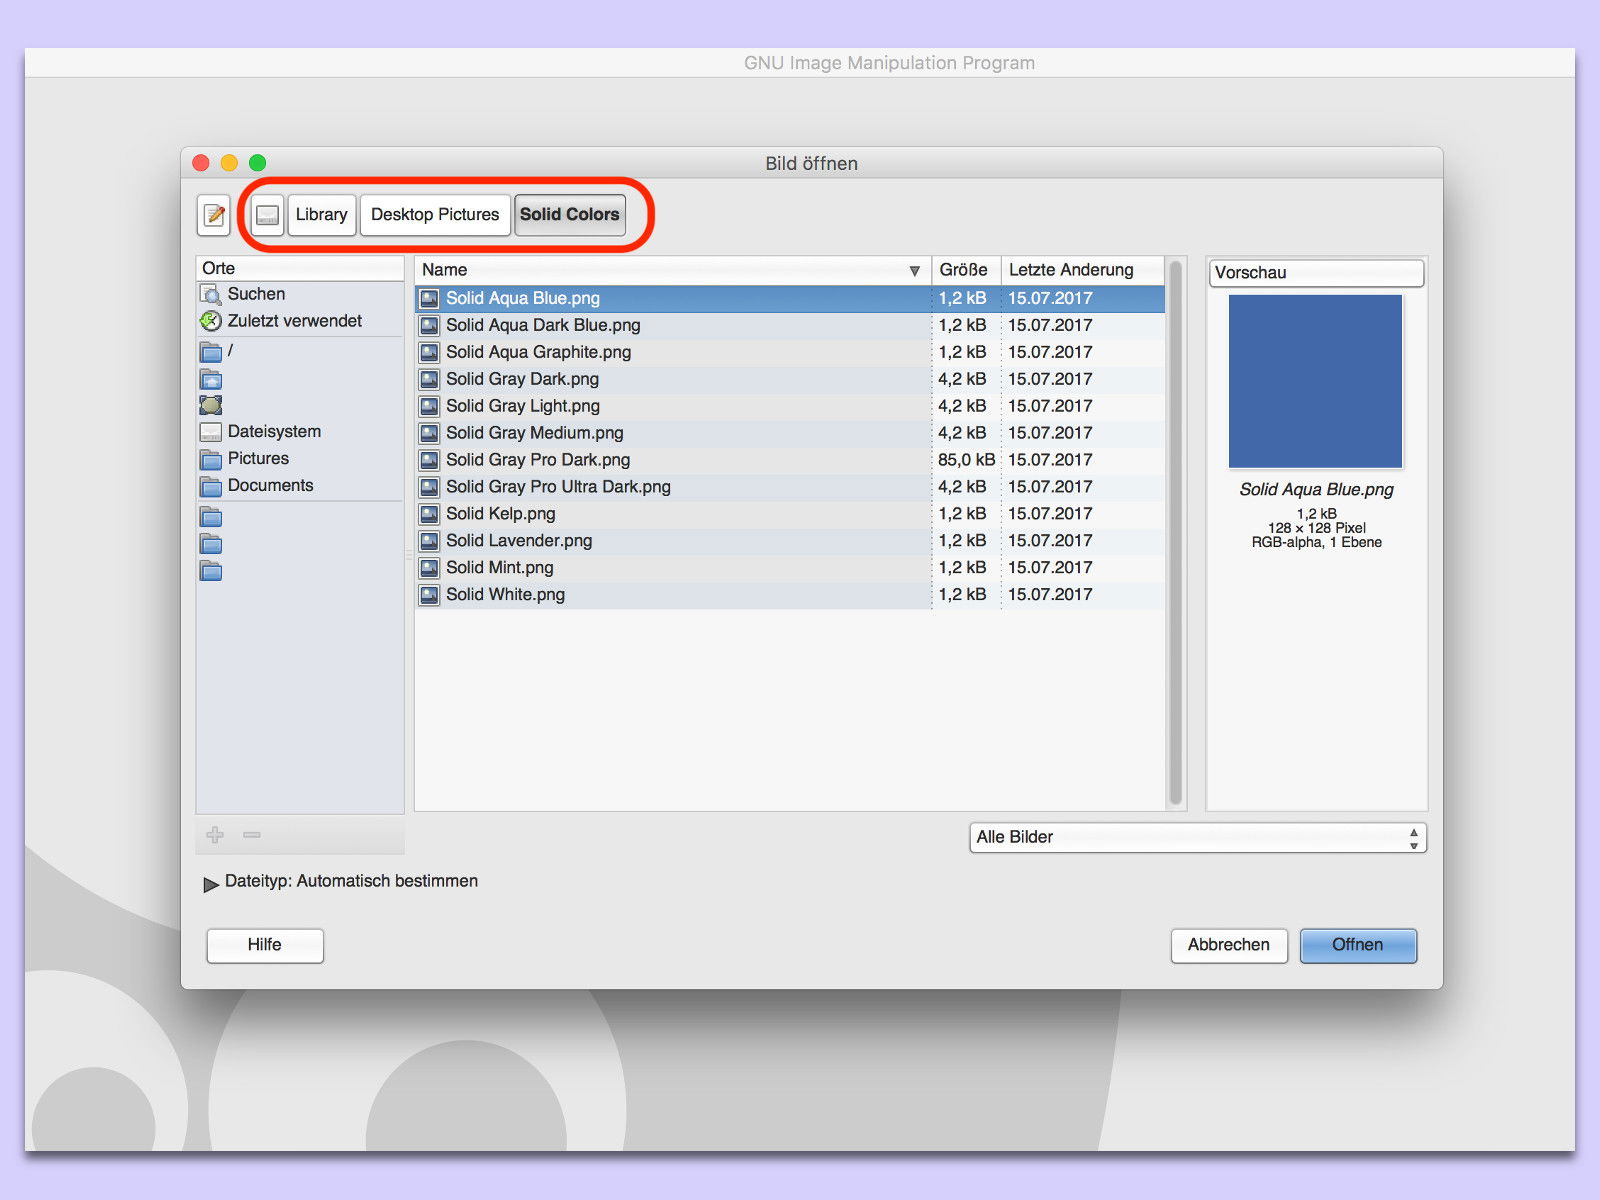
Task: Click the file icon of Solid Gray Dark.png
Action: (429, 379)
